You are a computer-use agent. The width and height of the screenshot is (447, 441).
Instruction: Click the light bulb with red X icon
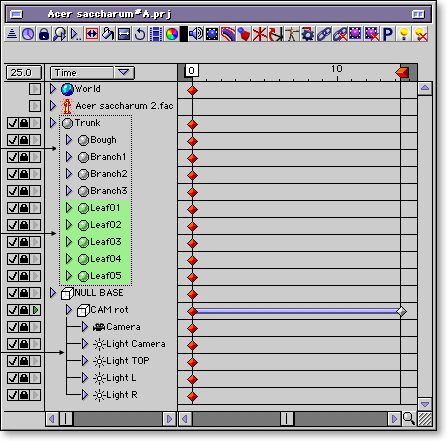tap(420, 34)
